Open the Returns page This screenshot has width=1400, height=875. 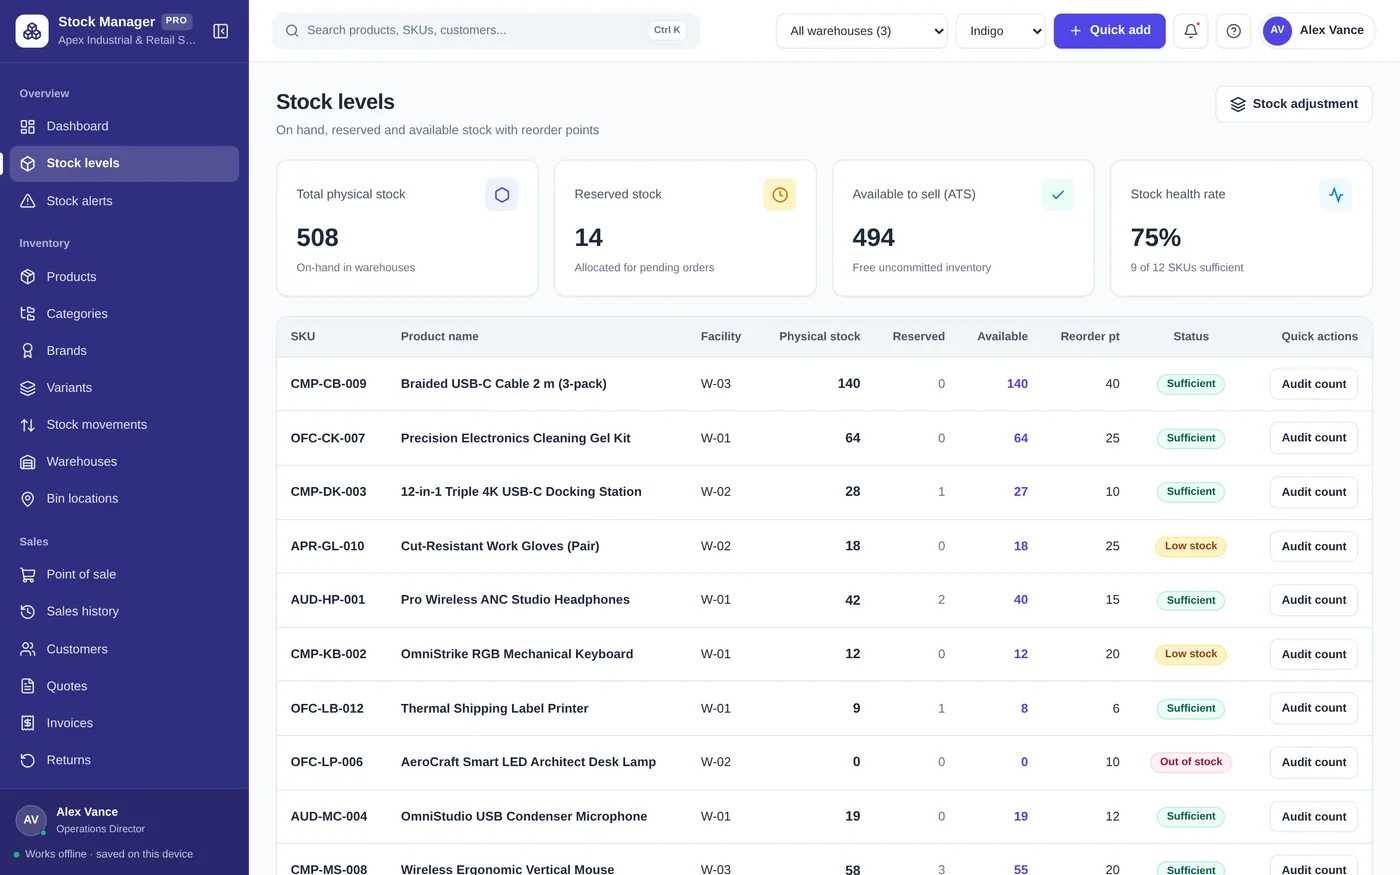coord(124,760)
